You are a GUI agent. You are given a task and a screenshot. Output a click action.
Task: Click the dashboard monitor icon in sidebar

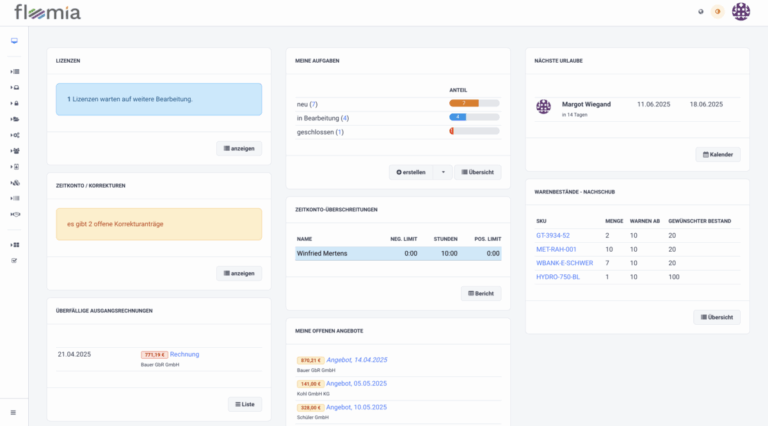(14, 41)
